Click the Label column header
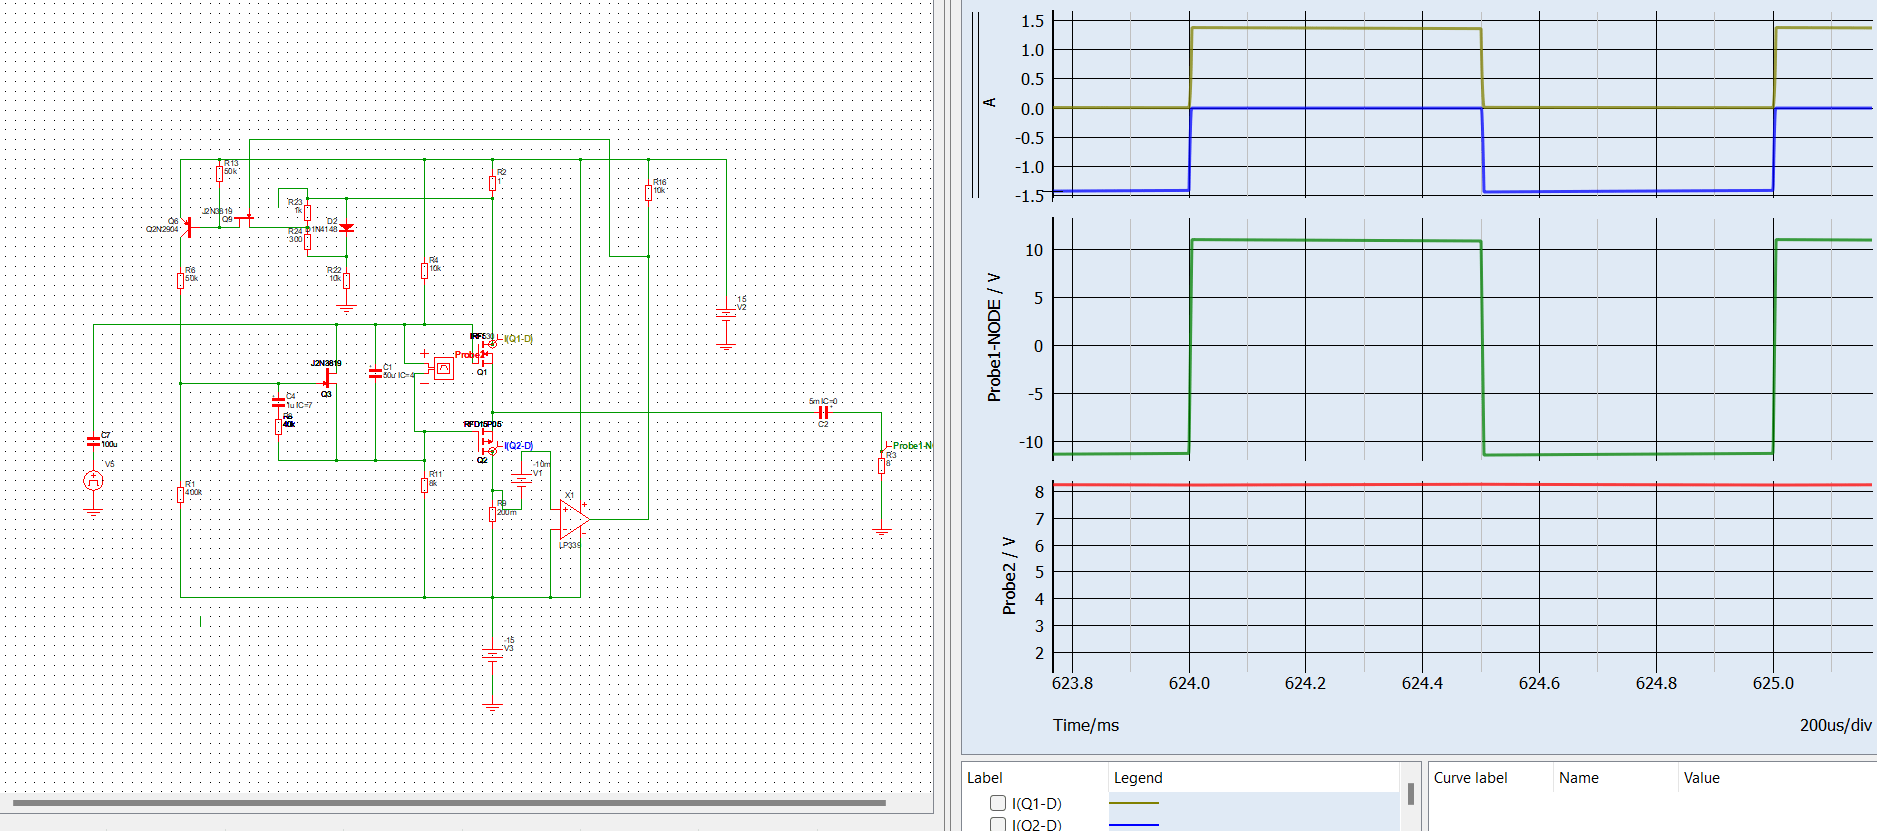Screen dimensions: 1877x831 [x=984, y=778]
